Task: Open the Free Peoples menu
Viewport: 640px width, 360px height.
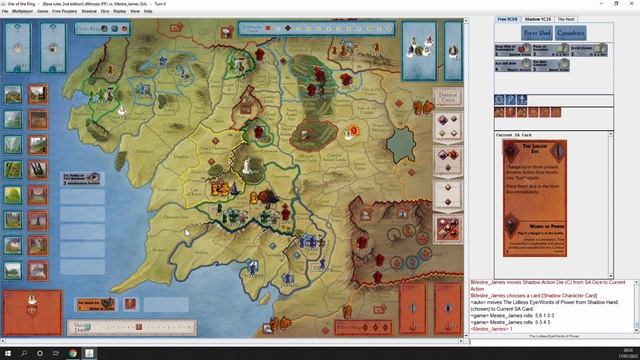Action: 64,11
